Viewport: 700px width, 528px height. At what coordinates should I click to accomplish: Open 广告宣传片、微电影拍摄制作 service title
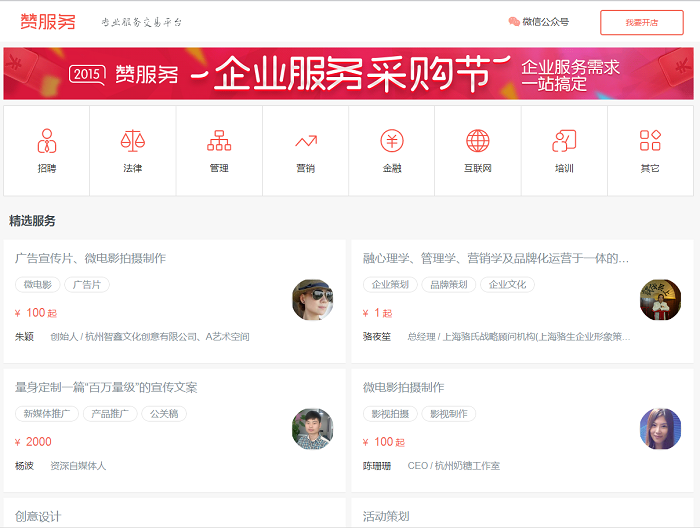(90, 258)
